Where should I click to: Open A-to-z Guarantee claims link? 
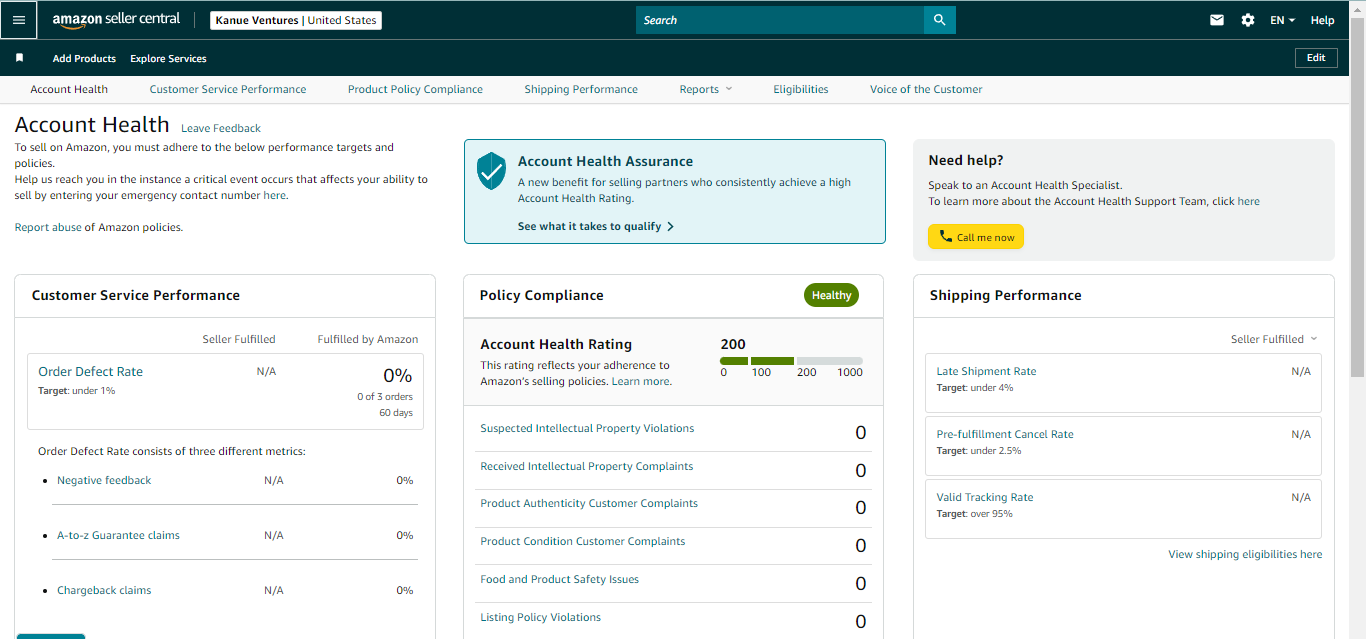(x=118, y=535)
